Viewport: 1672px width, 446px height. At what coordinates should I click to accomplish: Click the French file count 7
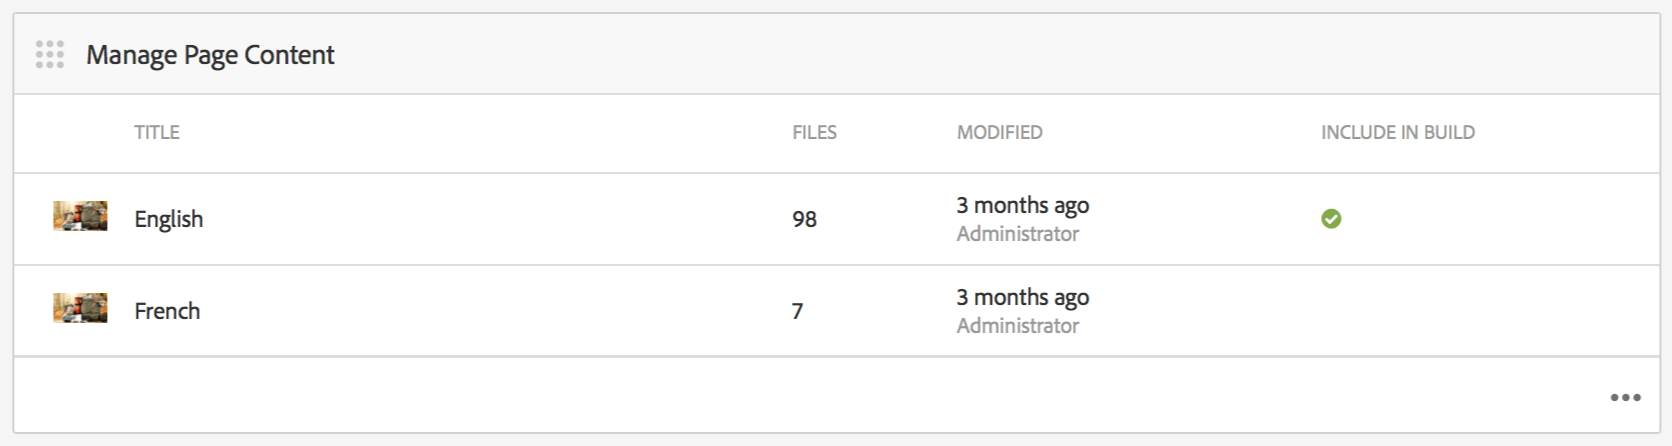(797, 311)
